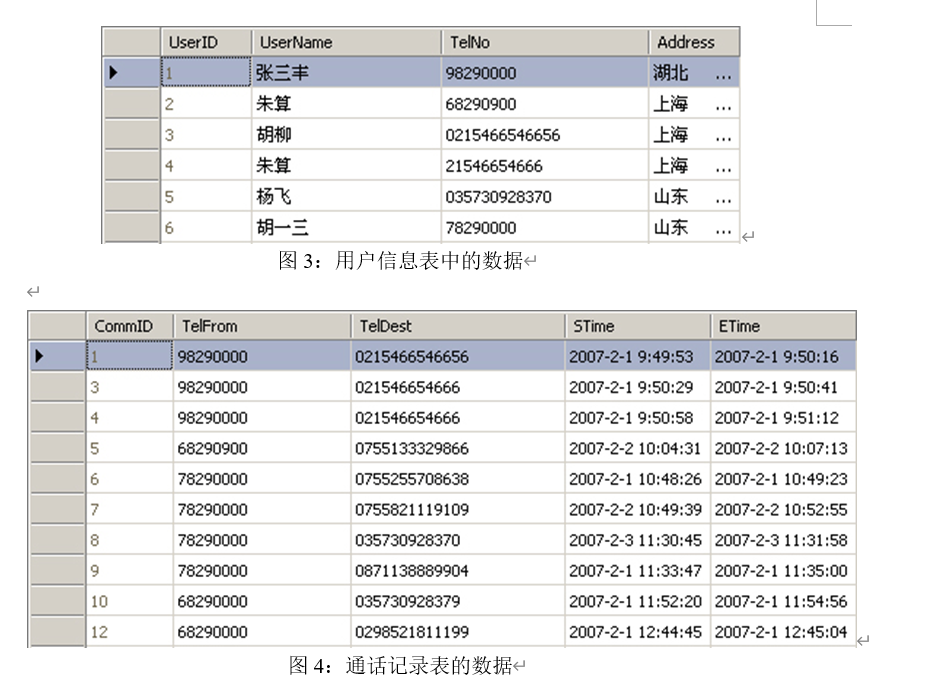Screen dimensions: 934x687
Task: Select TelDest 0871138889904
Action: pyautogui.click(x=458, y=571)
